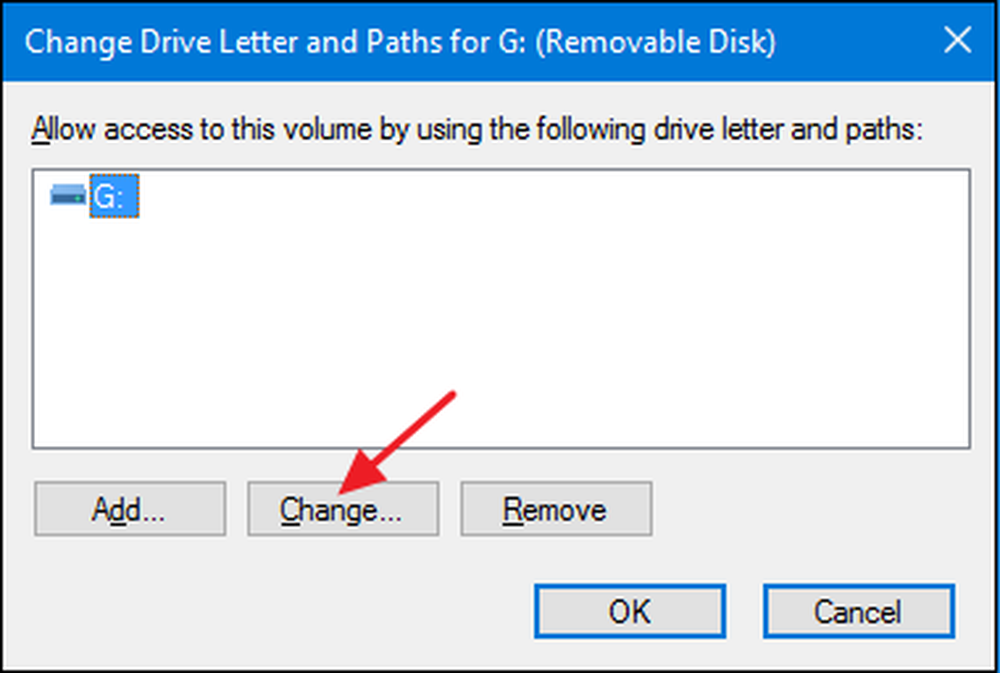1000x673 pixels.
Task: Accept settings using the OK button
Action: tap(630, 611)
